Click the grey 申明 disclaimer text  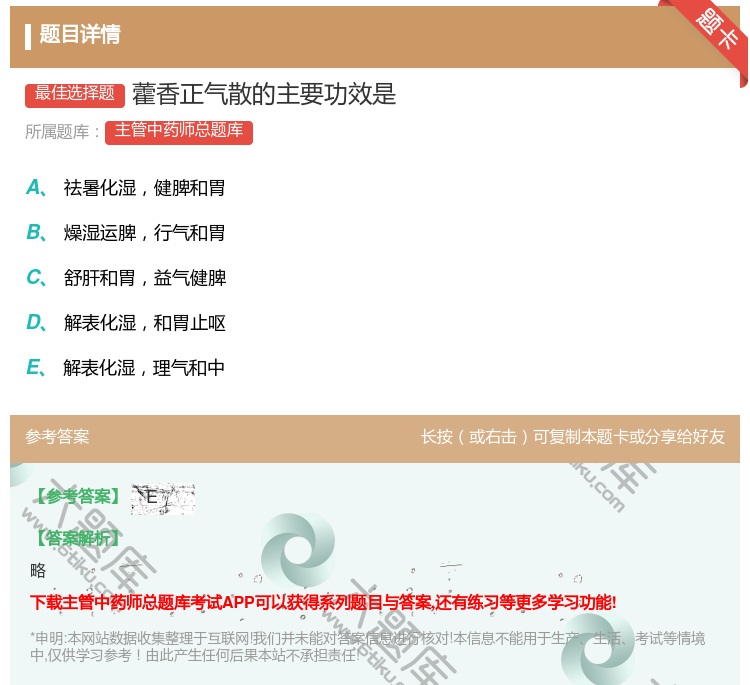[x=367, y=647]
